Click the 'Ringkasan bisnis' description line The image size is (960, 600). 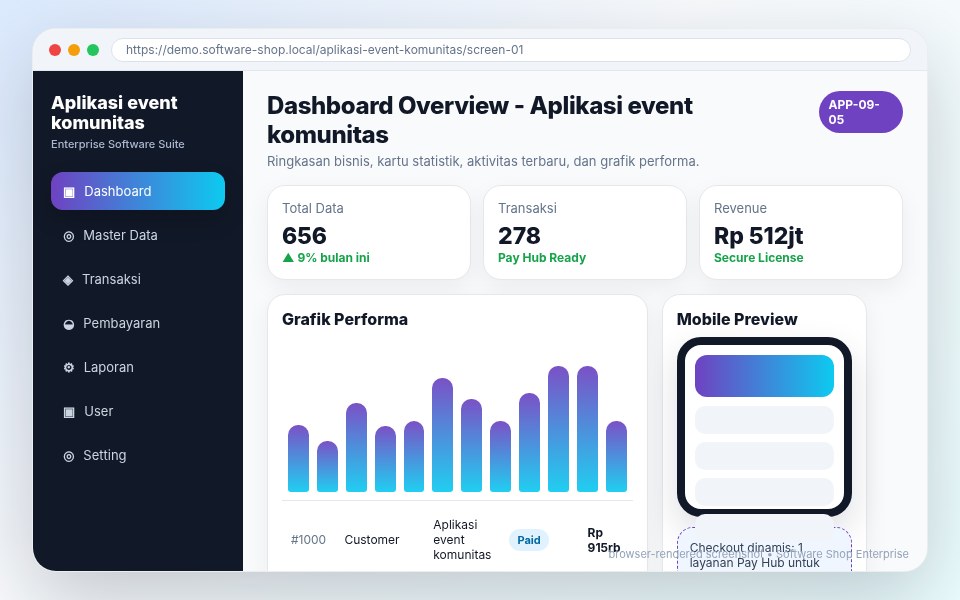tap(483, 162)
